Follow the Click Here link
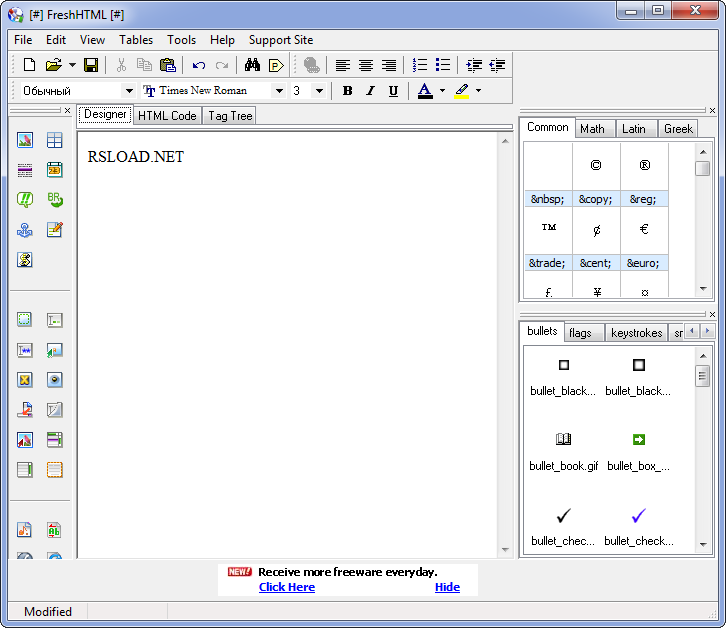This screenshot has width=726, height=628. click(x=287, y=587)
